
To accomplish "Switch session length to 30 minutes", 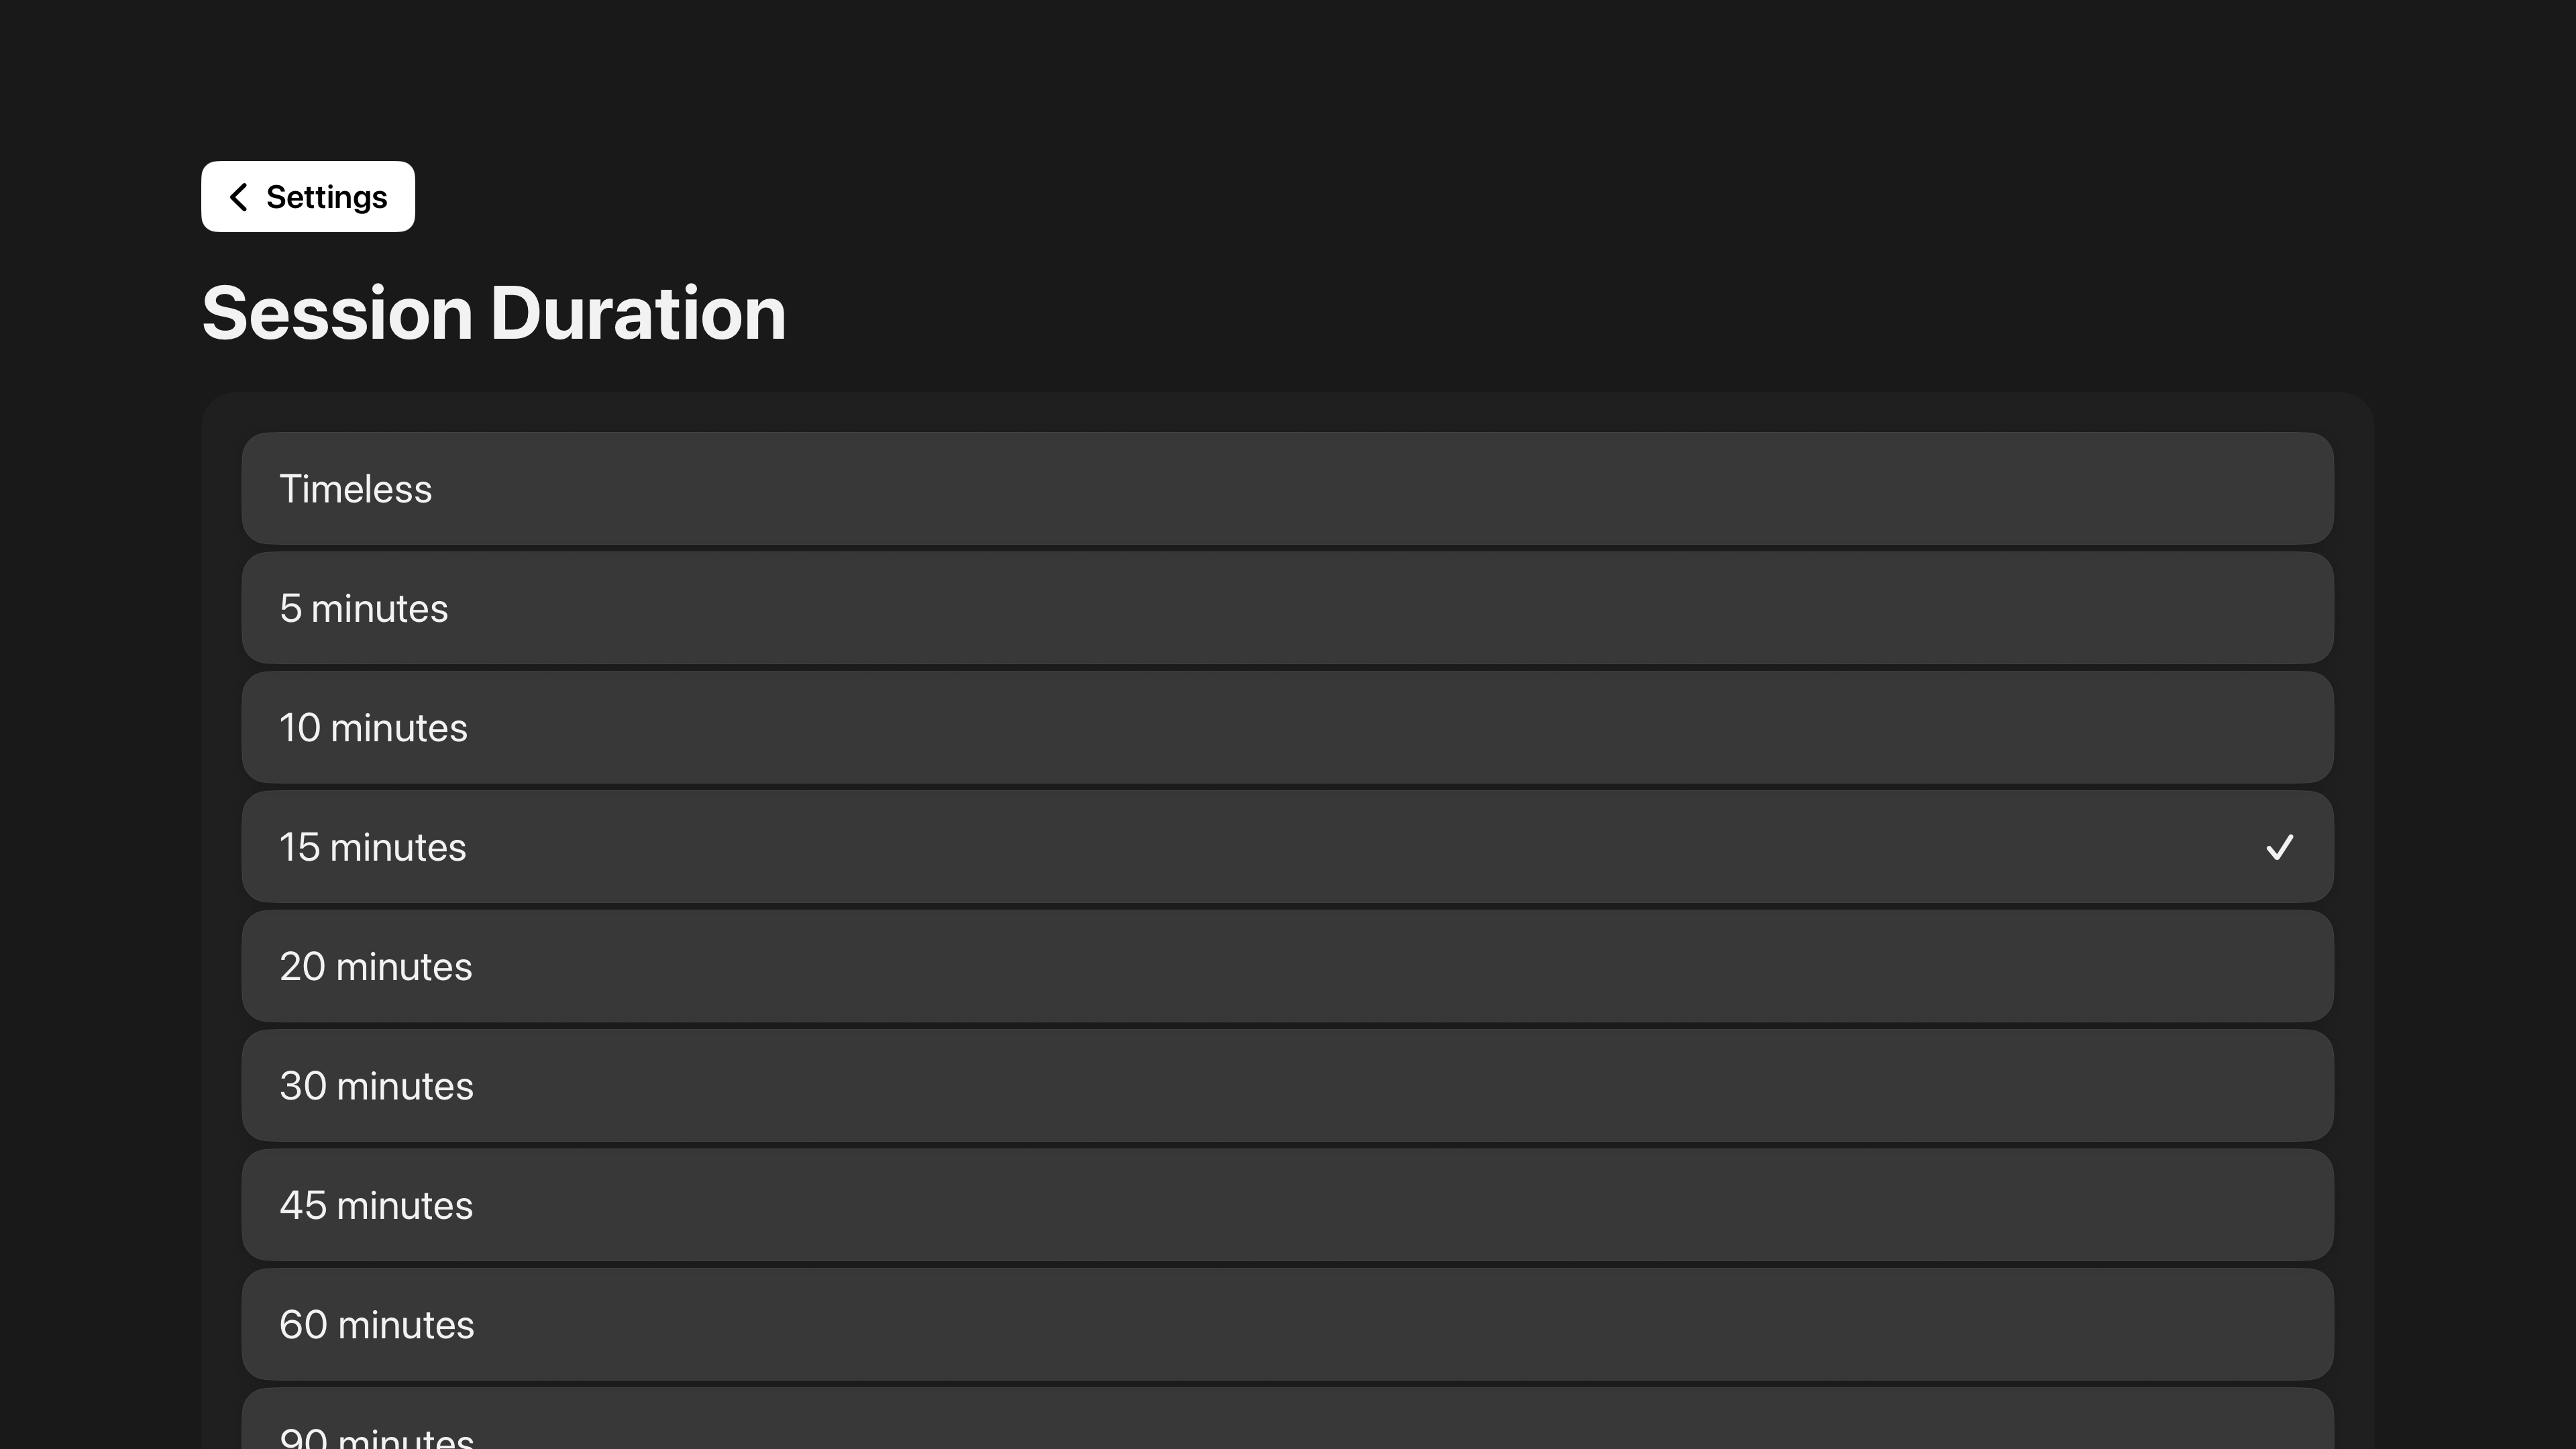I will (1287, 1085).
